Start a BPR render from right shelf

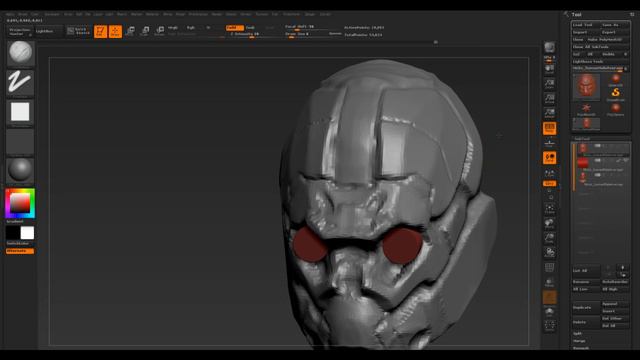tap(549, 47)
